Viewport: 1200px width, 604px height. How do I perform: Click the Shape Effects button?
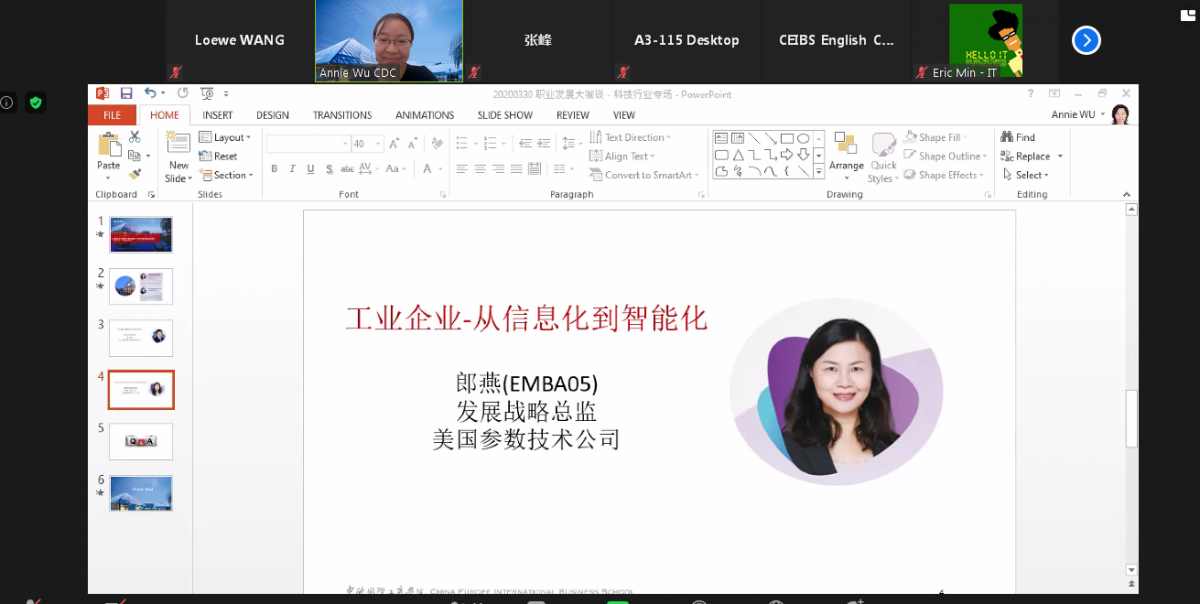click(x=941, y=175)
